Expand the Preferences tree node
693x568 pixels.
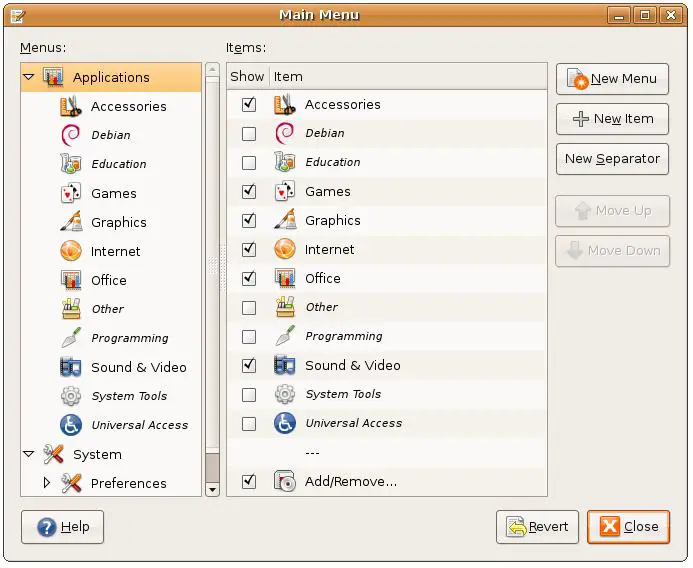[x=46, y=483]
